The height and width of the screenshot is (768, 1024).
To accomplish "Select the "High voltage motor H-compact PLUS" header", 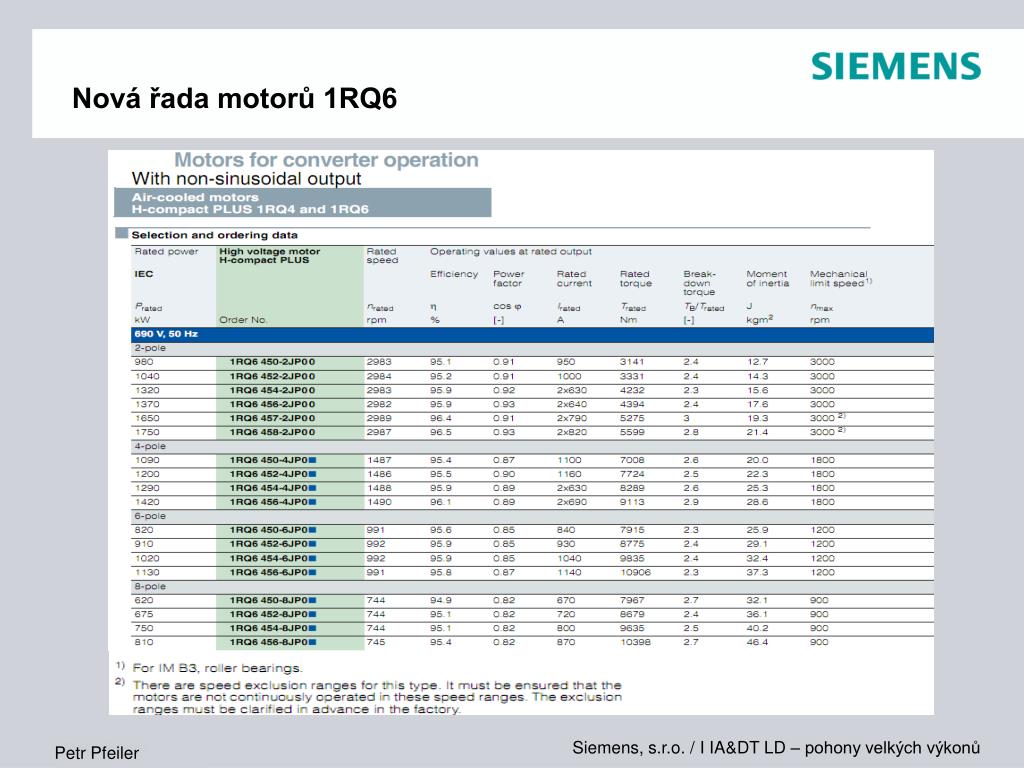I will click(270, 256).
